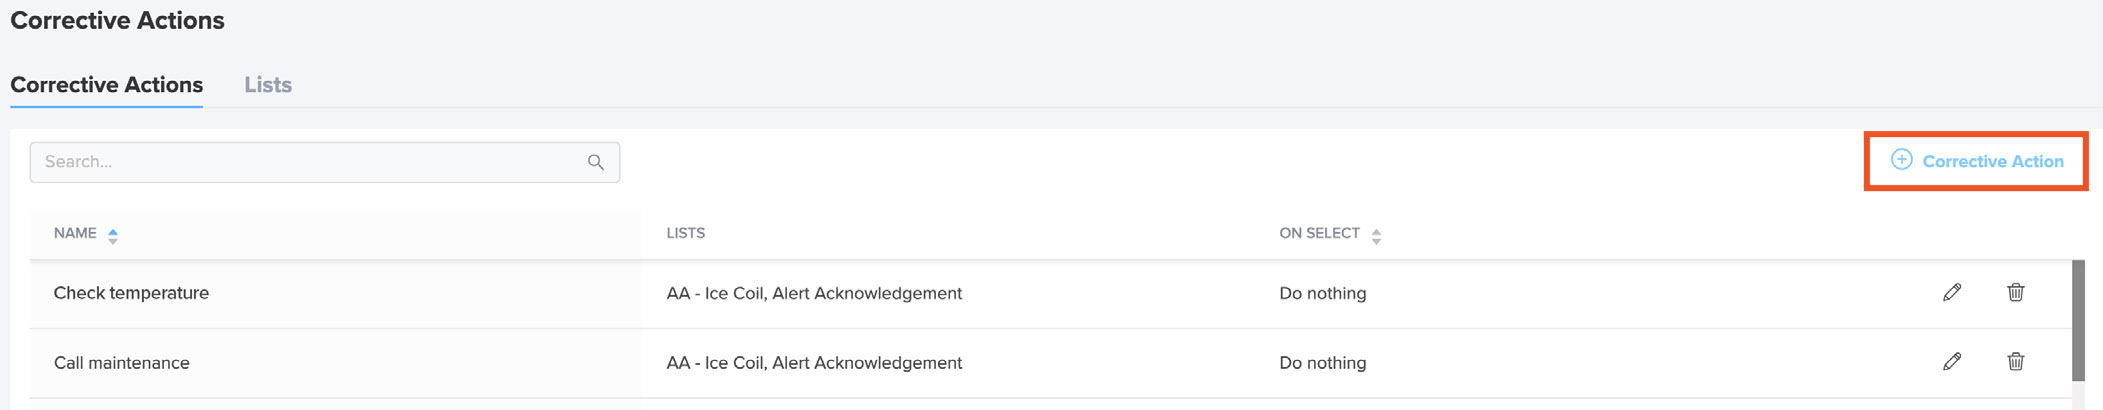2103x410 pixels.
Task: Sort by the ON SELECT column header
Action: click(1319, 233)
